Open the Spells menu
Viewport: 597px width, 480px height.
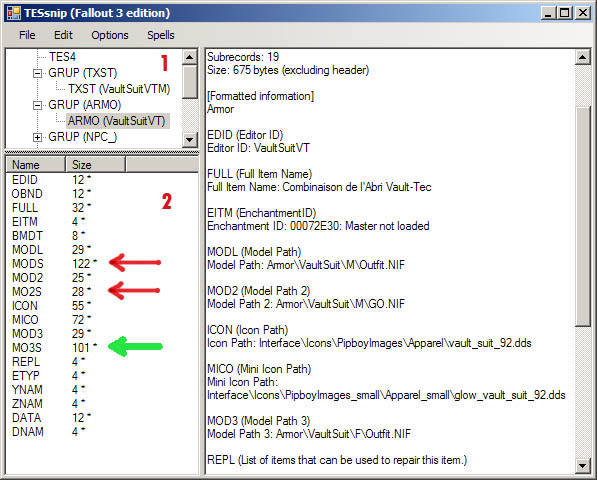click(161, 35)
